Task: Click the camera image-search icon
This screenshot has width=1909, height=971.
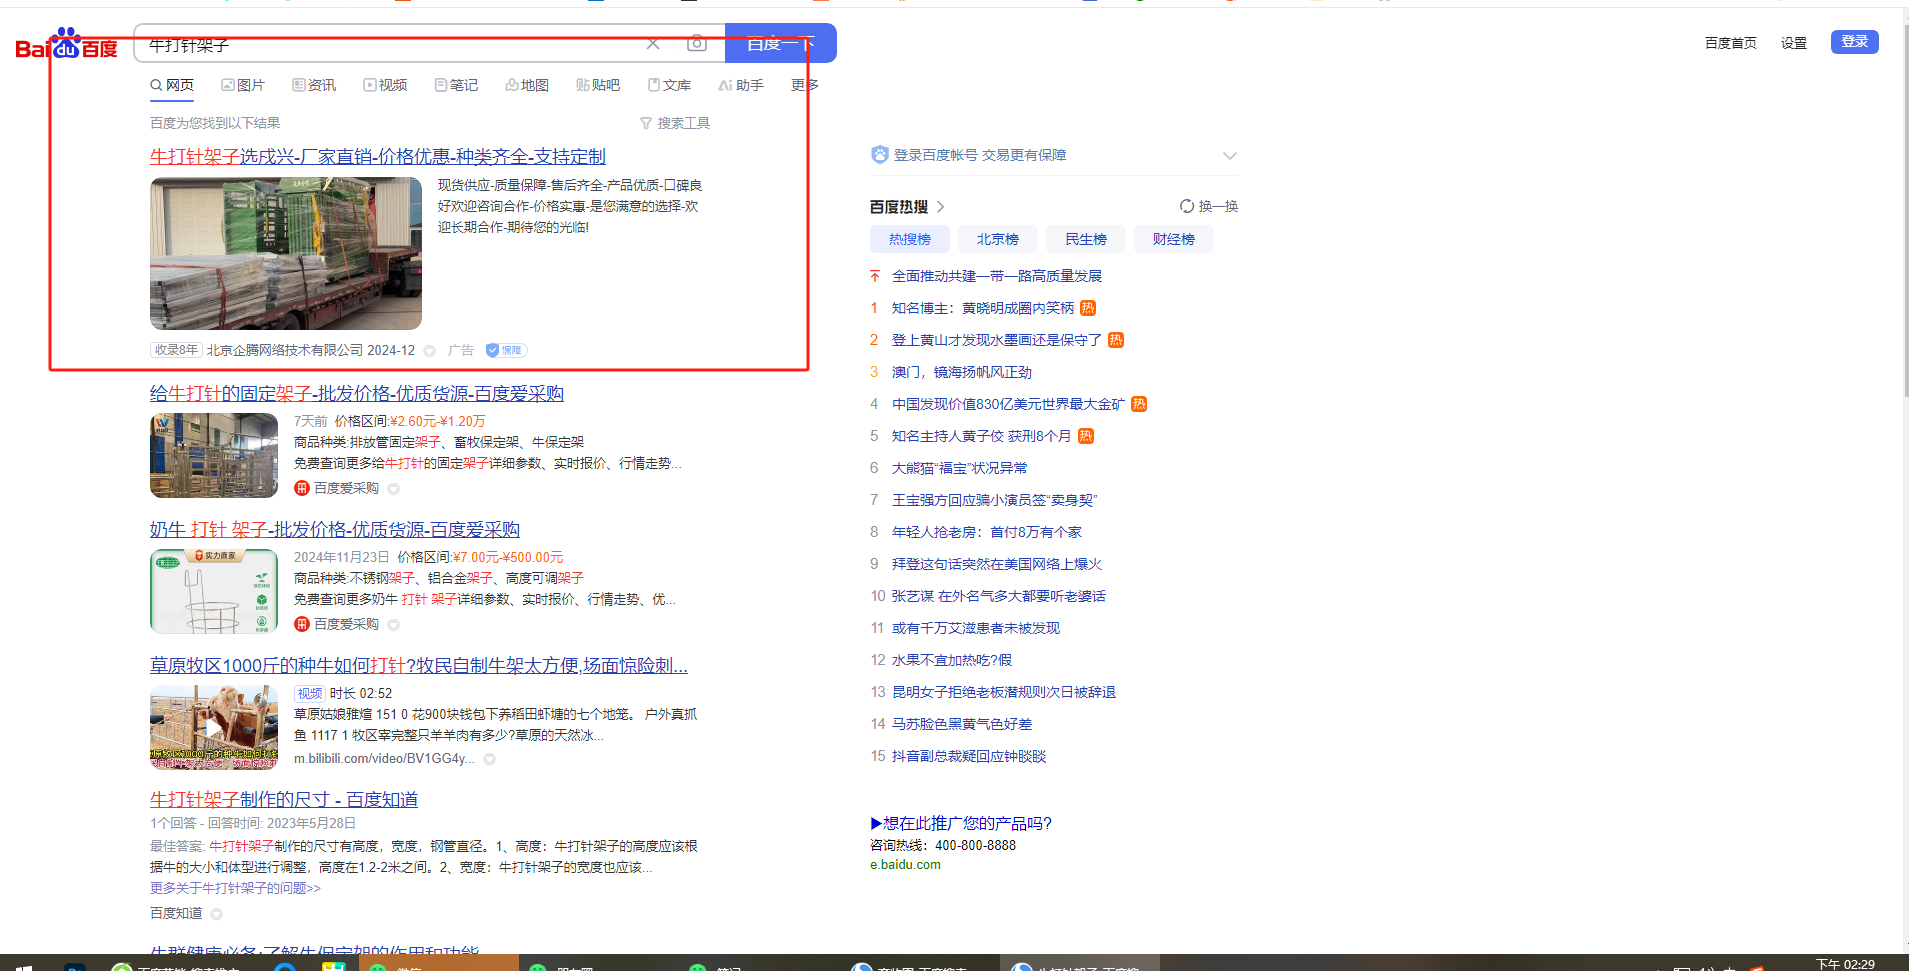Action: point(697,43)
